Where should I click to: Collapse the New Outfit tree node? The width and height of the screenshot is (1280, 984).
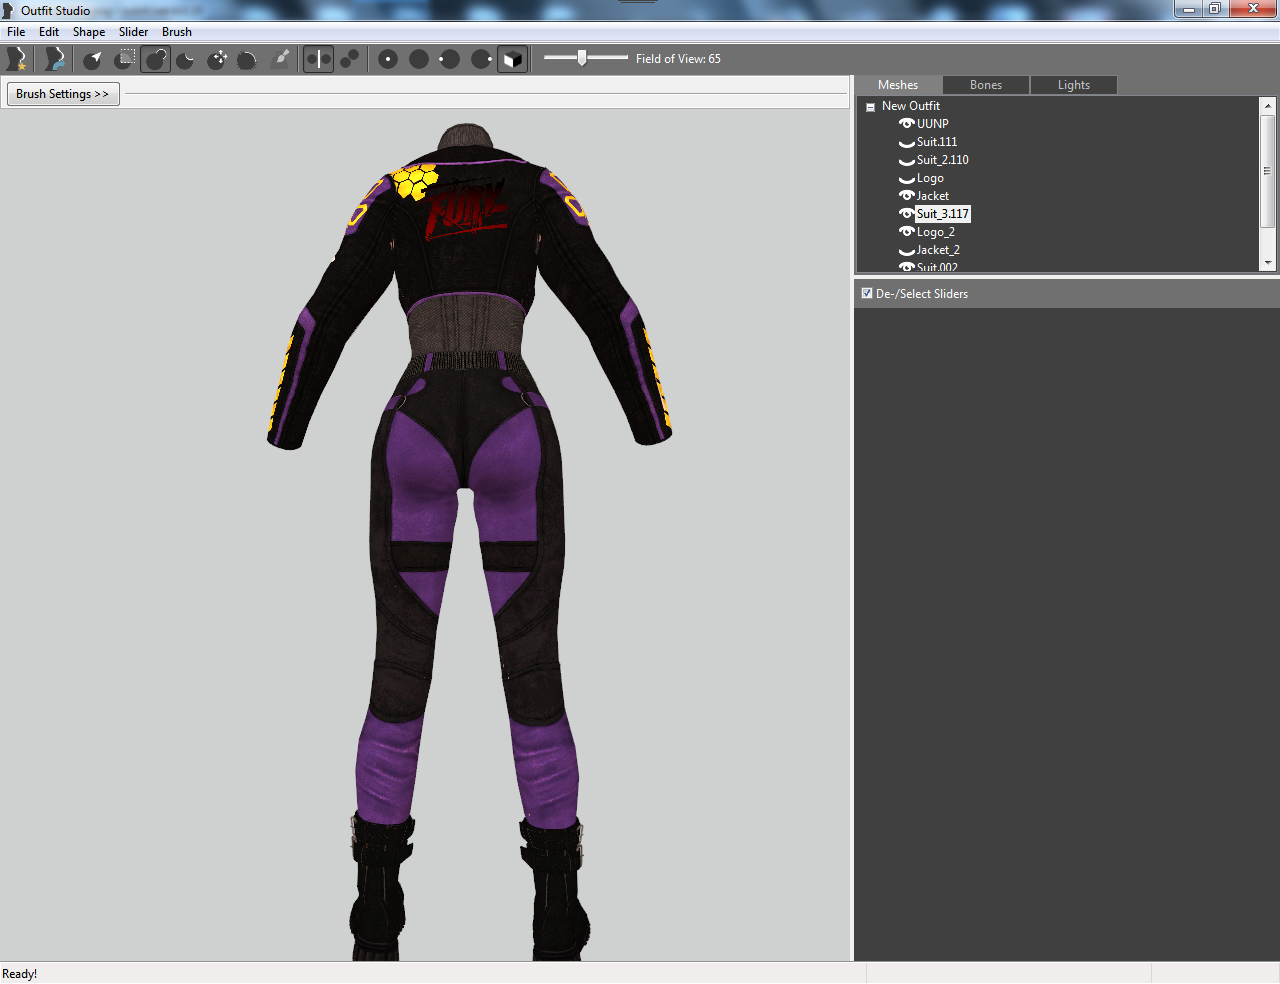(870, 107)
